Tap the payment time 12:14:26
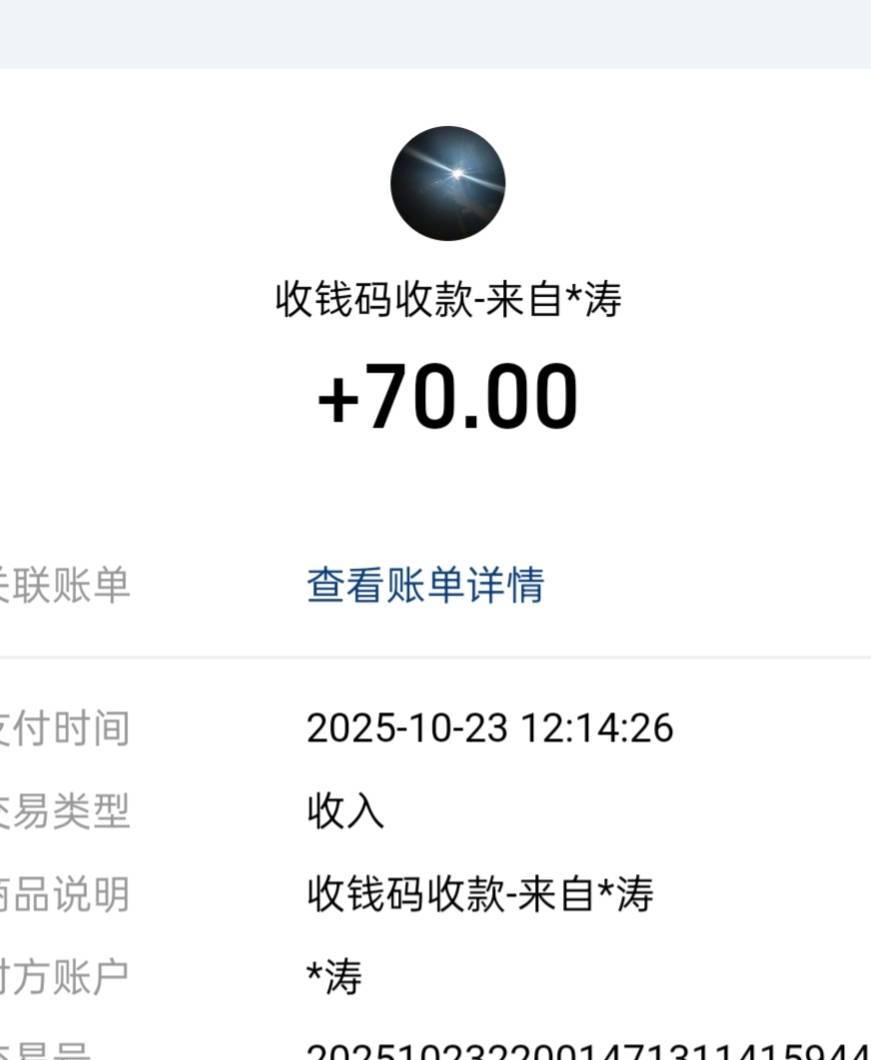871x1060 pixels. pos(595,728)
